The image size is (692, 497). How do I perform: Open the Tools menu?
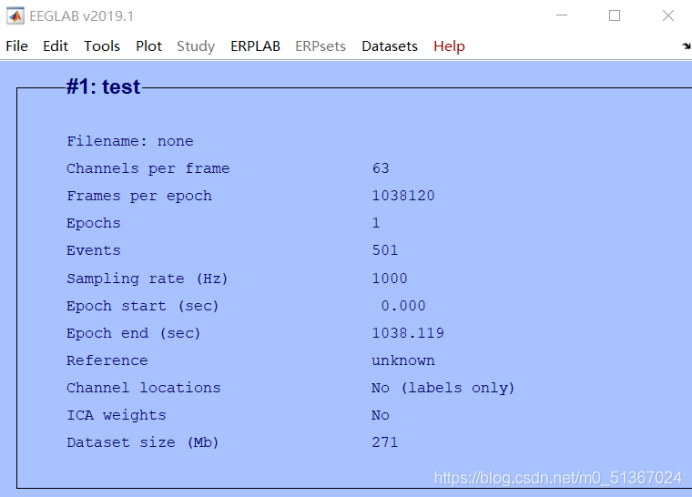[x=102, y=46]
